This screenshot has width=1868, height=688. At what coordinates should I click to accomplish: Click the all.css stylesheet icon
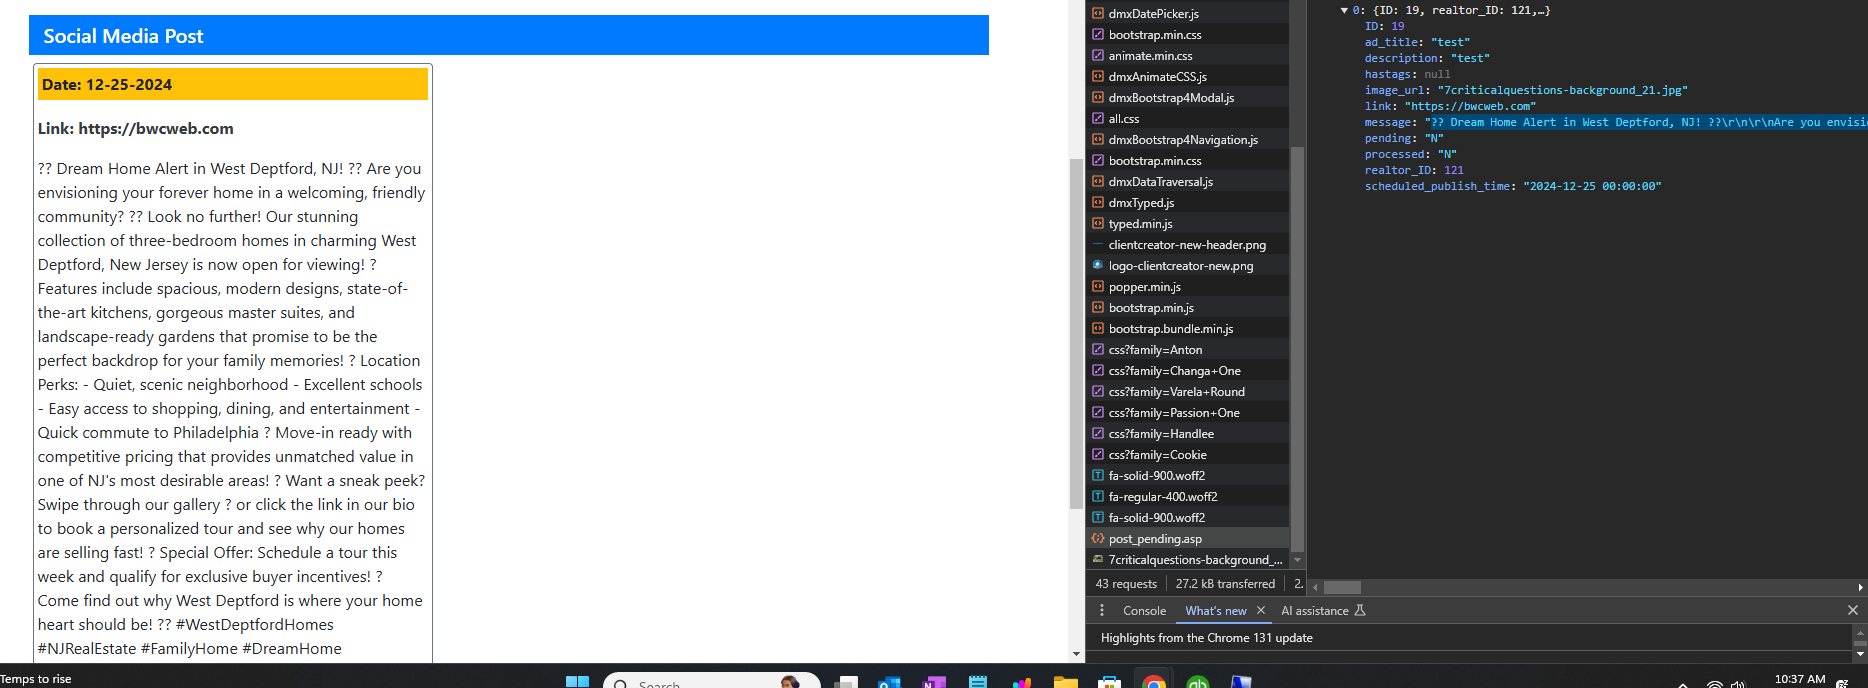tap(1098, 119)
